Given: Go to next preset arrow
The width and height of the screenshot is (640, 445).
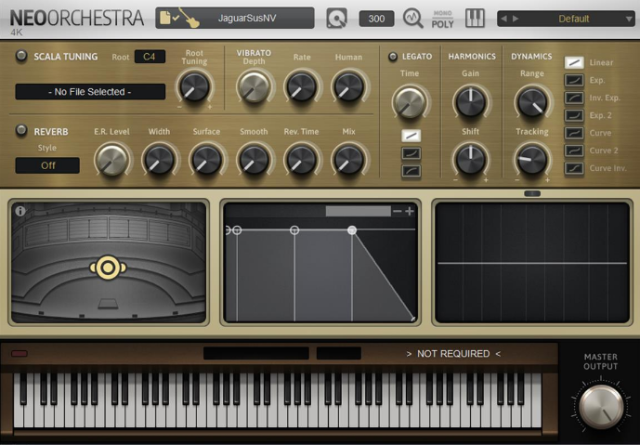Looking at the screenshot, I should [516, 18].
